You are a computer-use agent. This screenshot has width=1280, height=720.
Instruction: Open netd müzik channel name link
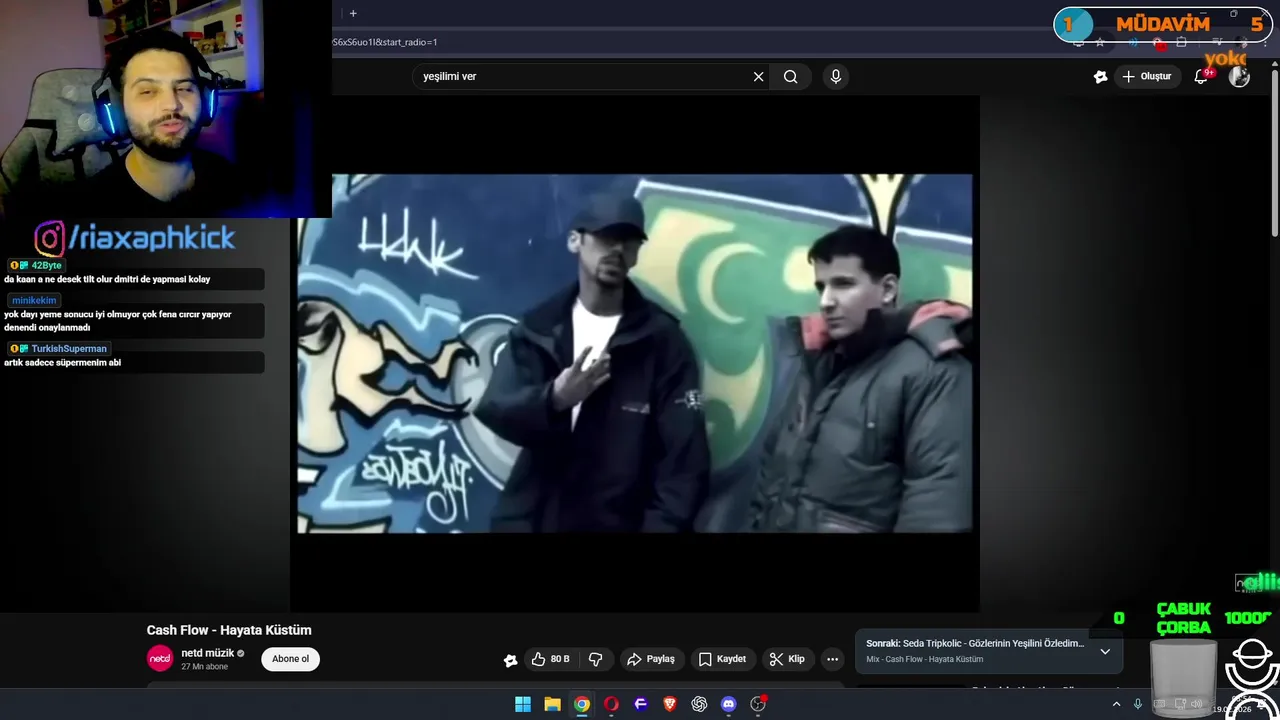coord(208,653)
